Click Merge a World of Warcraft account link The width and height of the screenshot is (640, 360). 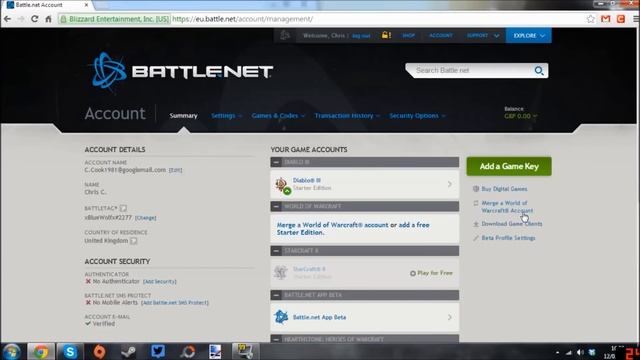pos(332,225)
